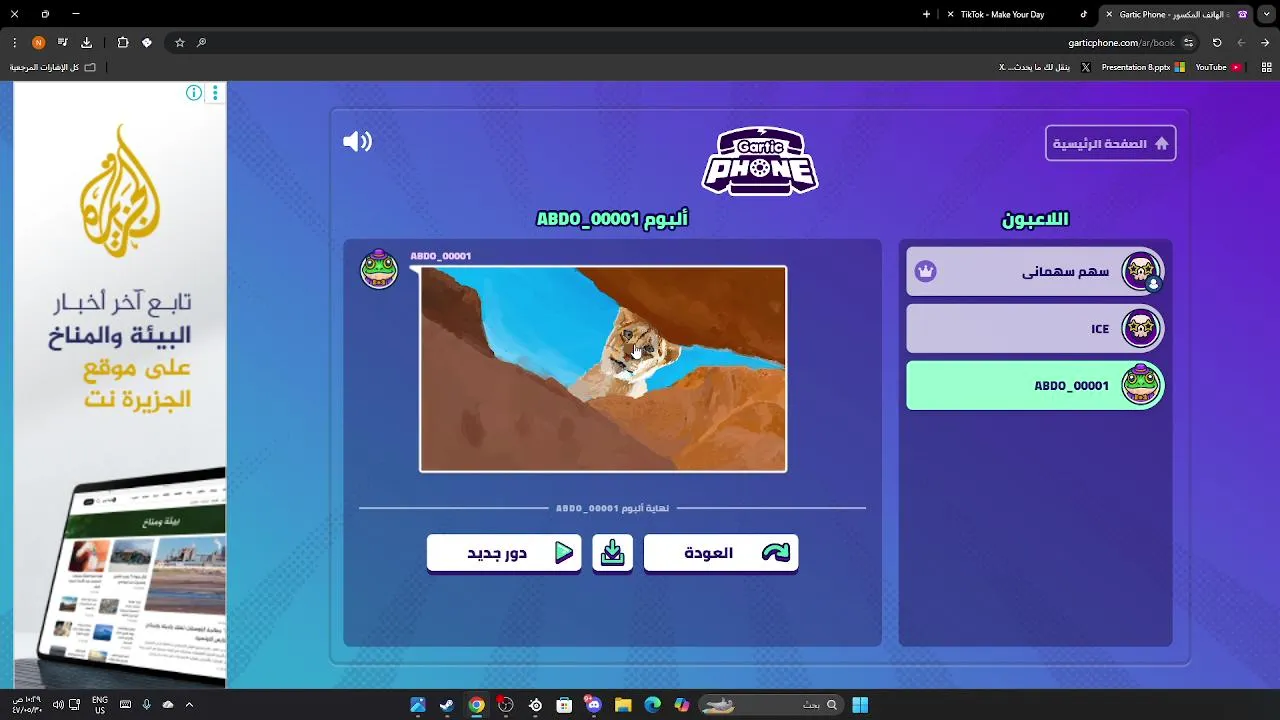The height and width of the screenshot is (720, 1280).
Task: Open the Discord icon in the taskbar
Action: [594, 705]
